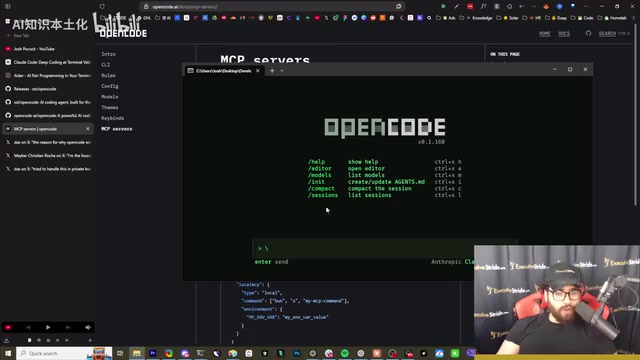Toggle the browser sidebar panel icon

point(8,7)
